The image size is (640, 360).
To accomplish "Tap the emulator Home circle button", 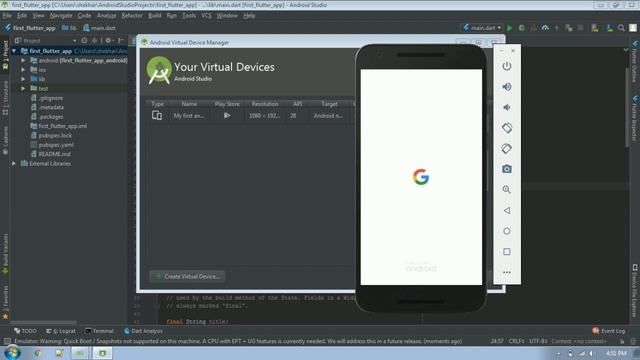I will point(507,231).
